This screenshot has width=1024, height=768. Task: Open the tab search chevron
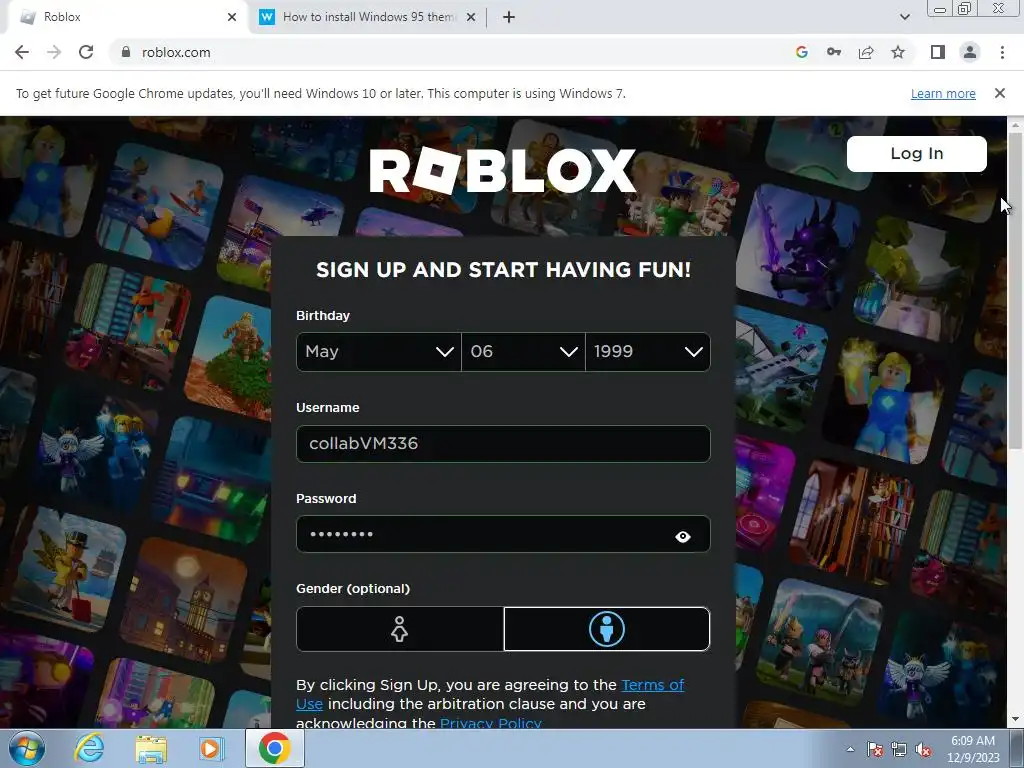point(904,17)
